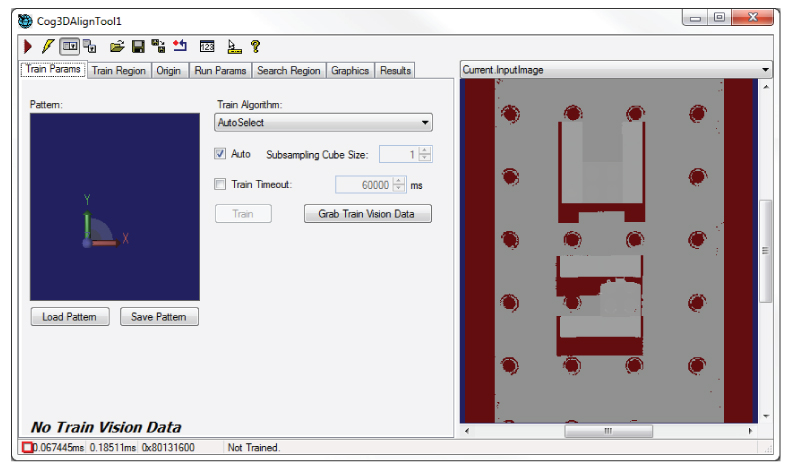This screenshot has width=790, height=465.
Task: Click the Save Pattern button
Action: click(159, 317)
